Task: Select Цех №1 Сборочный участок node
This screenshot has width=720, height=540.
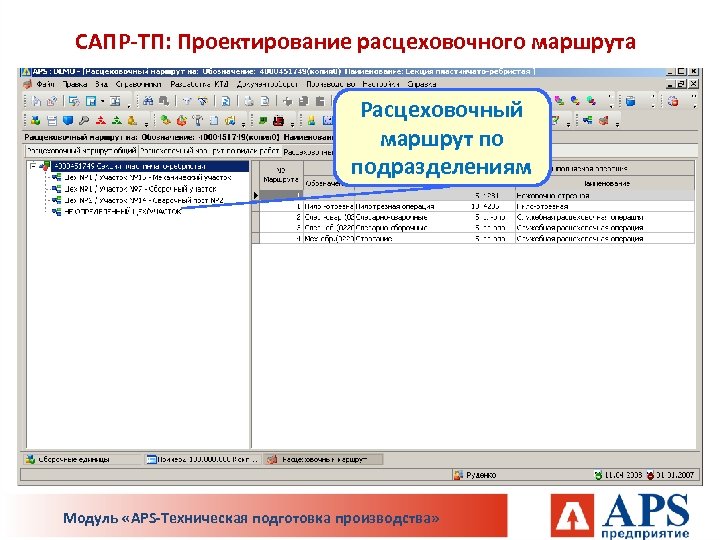Action: (x=141, y=189)
